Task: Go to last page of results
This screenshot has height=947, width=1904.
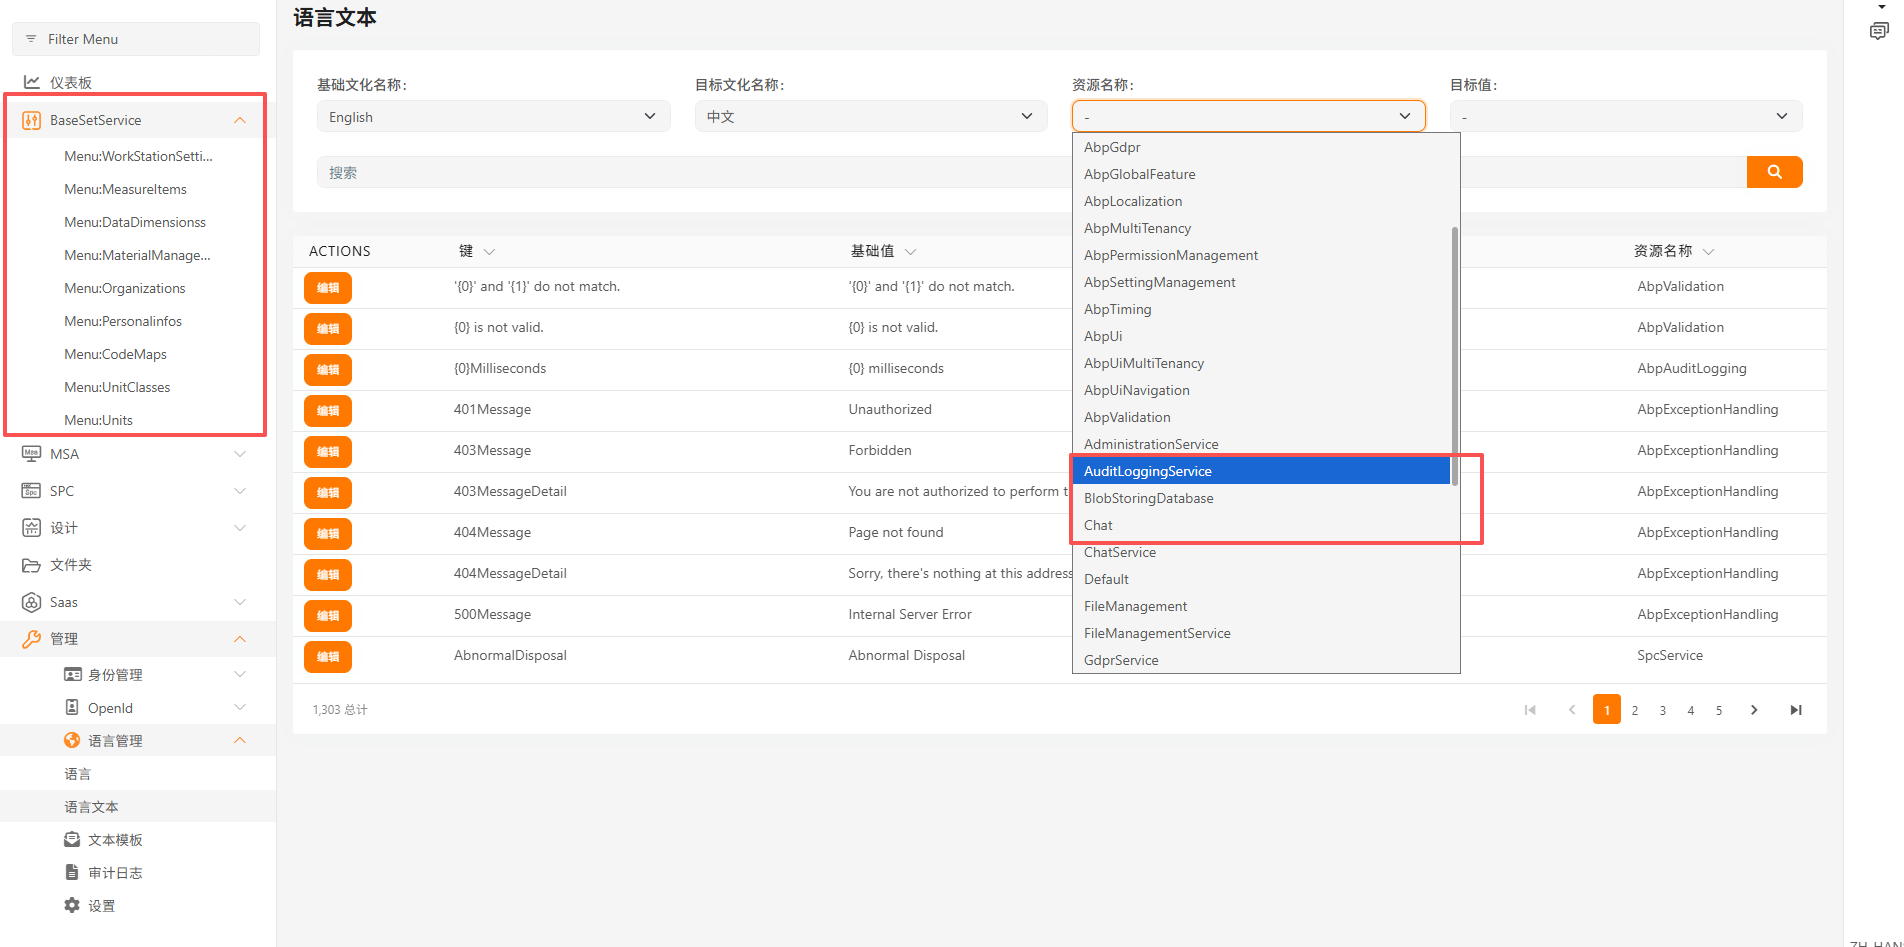Action: tap(1796, 710)
